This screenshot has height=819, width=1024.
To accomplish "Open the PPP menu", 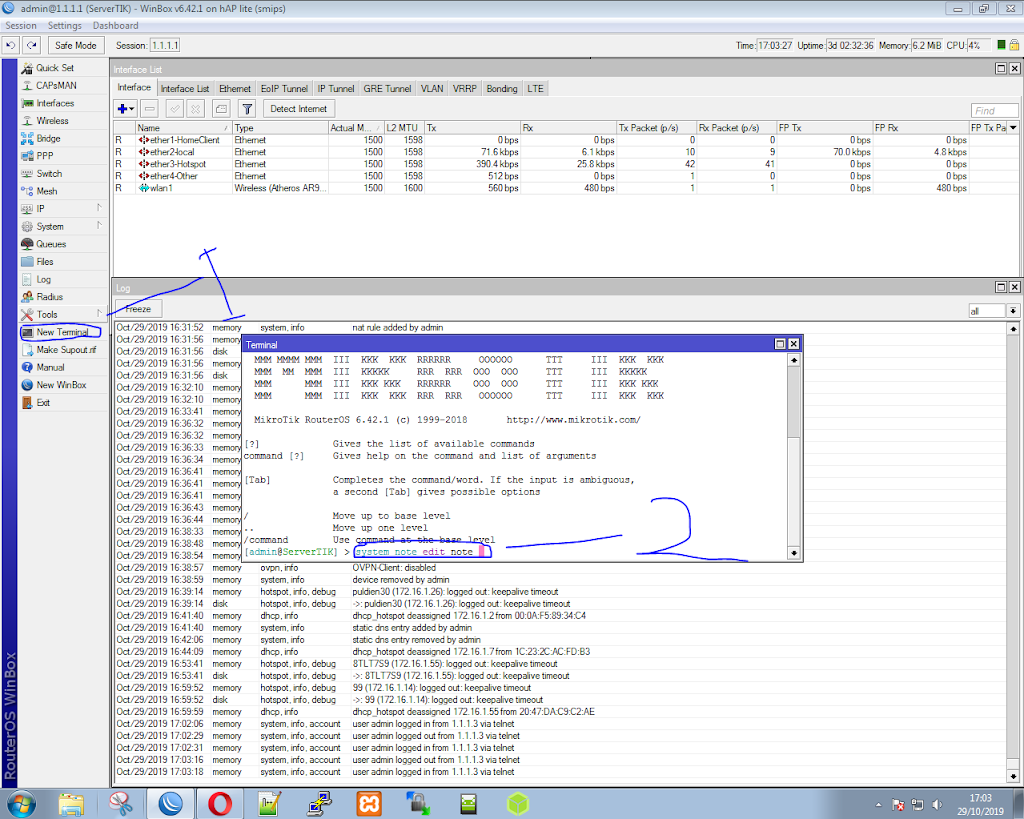I will [x=44, y=156].
